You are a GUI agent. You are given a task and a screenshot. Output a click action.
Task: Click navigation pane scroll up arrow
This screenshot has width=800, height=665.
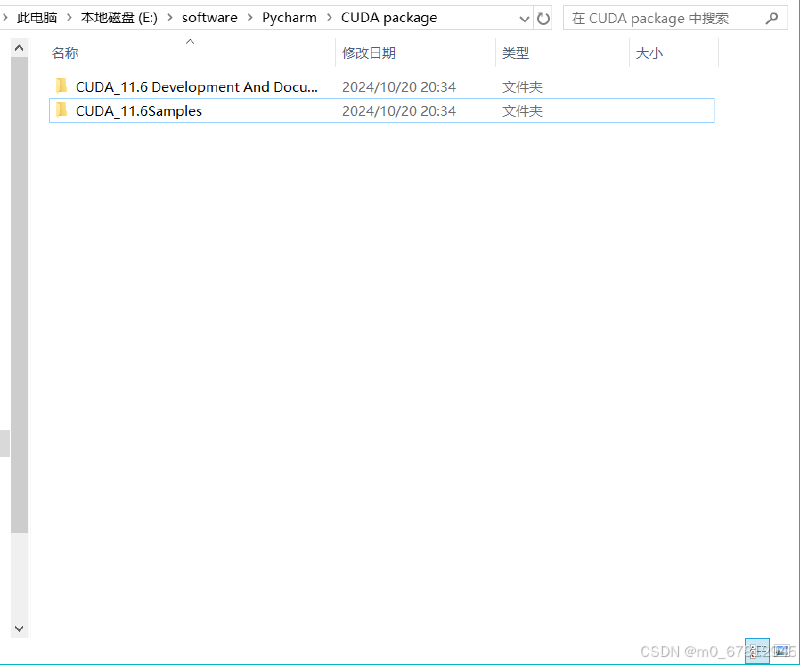(19, 48)
